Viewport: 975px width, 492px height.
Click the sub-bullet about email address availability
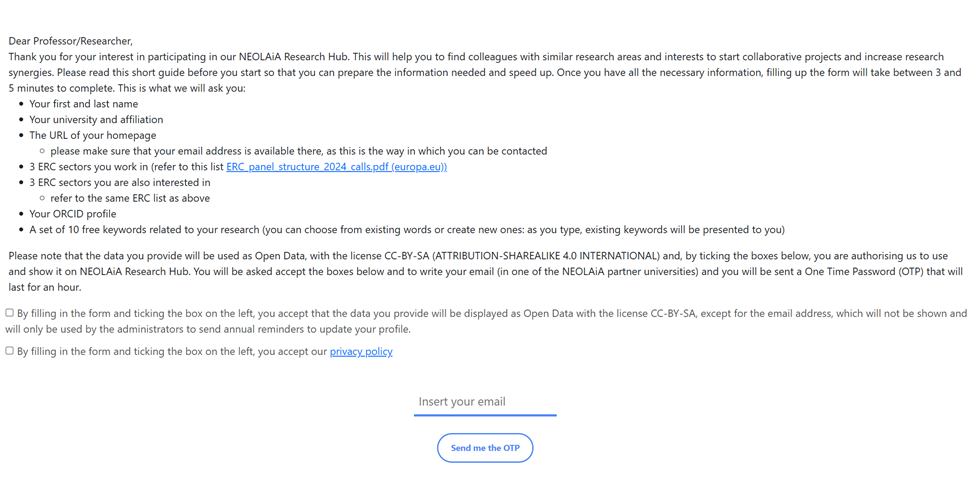click(298, 151)
